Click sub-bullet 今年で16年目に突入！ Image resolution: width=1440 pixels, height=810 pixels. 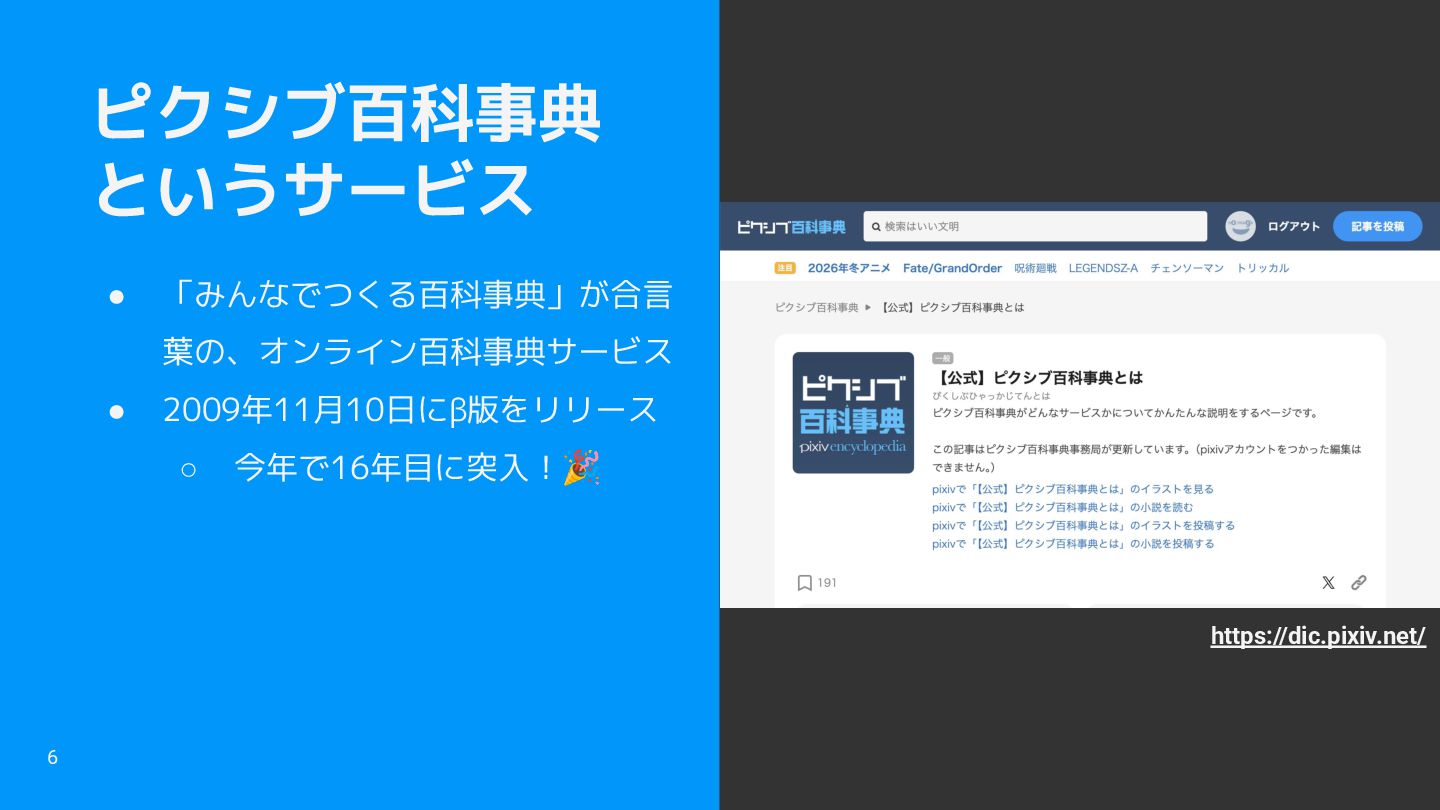click(395, 467)
